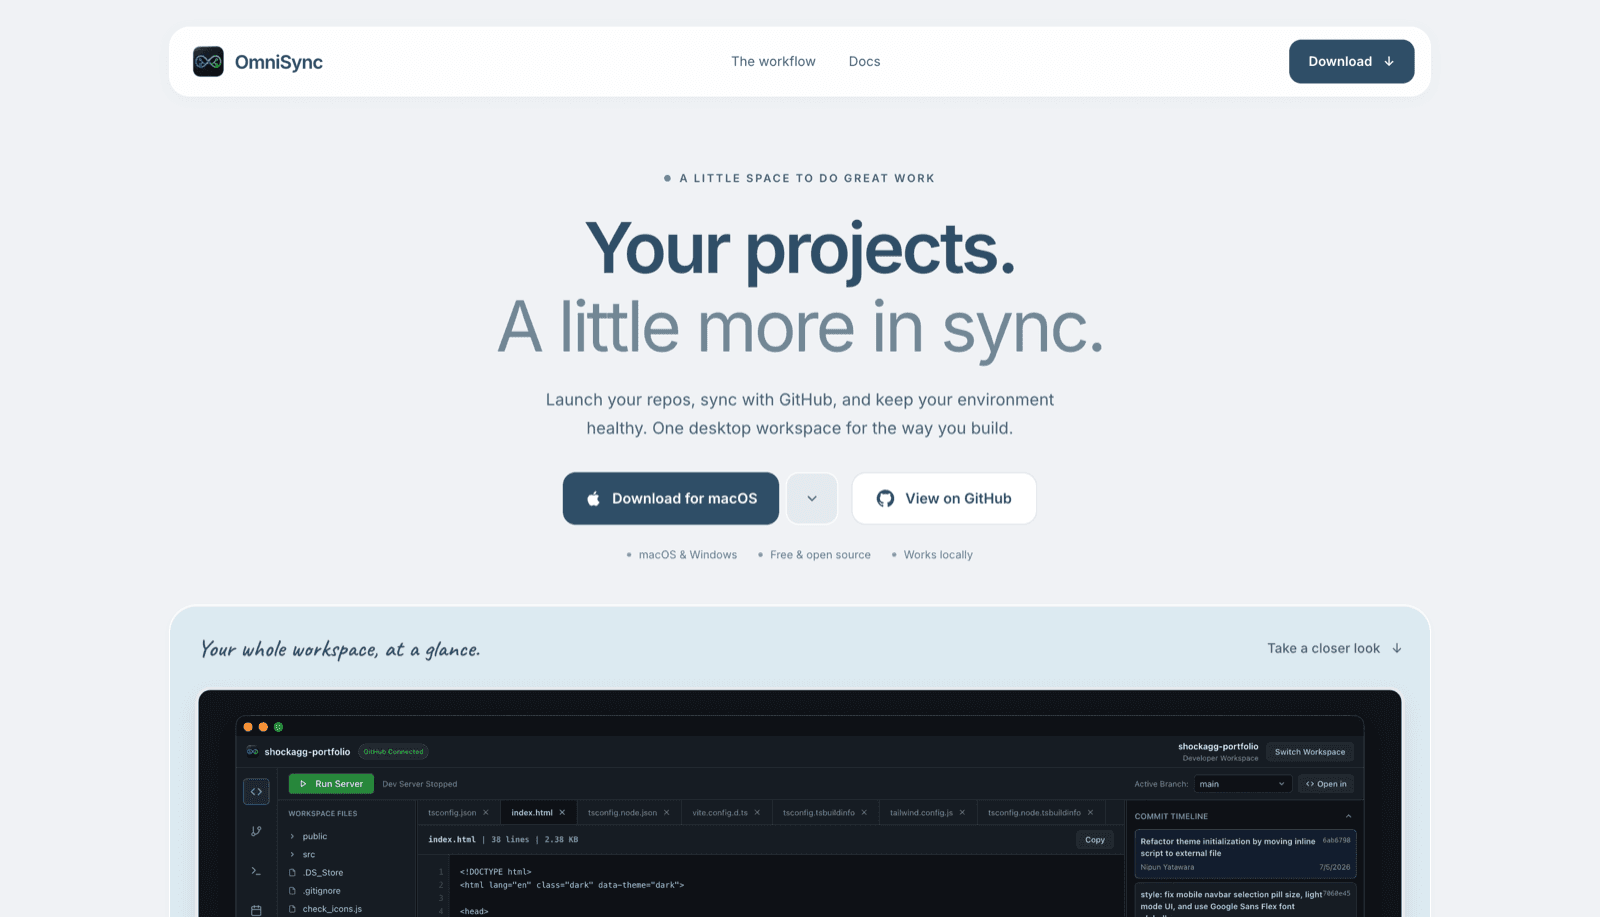Click the WORKSPACE FILES heading
The width and height of the screenshot is (1600, 917).
pos(323,814)
